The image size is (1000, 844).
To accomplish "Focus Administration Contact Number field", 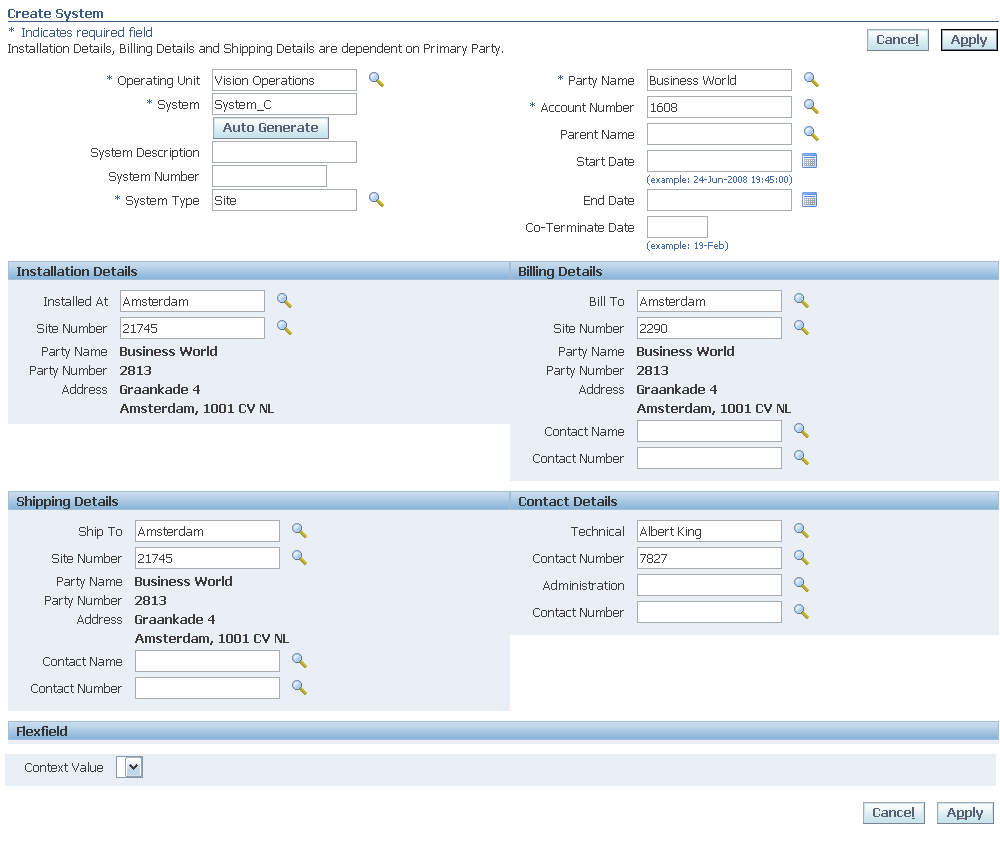I will [x=709, y=612].
